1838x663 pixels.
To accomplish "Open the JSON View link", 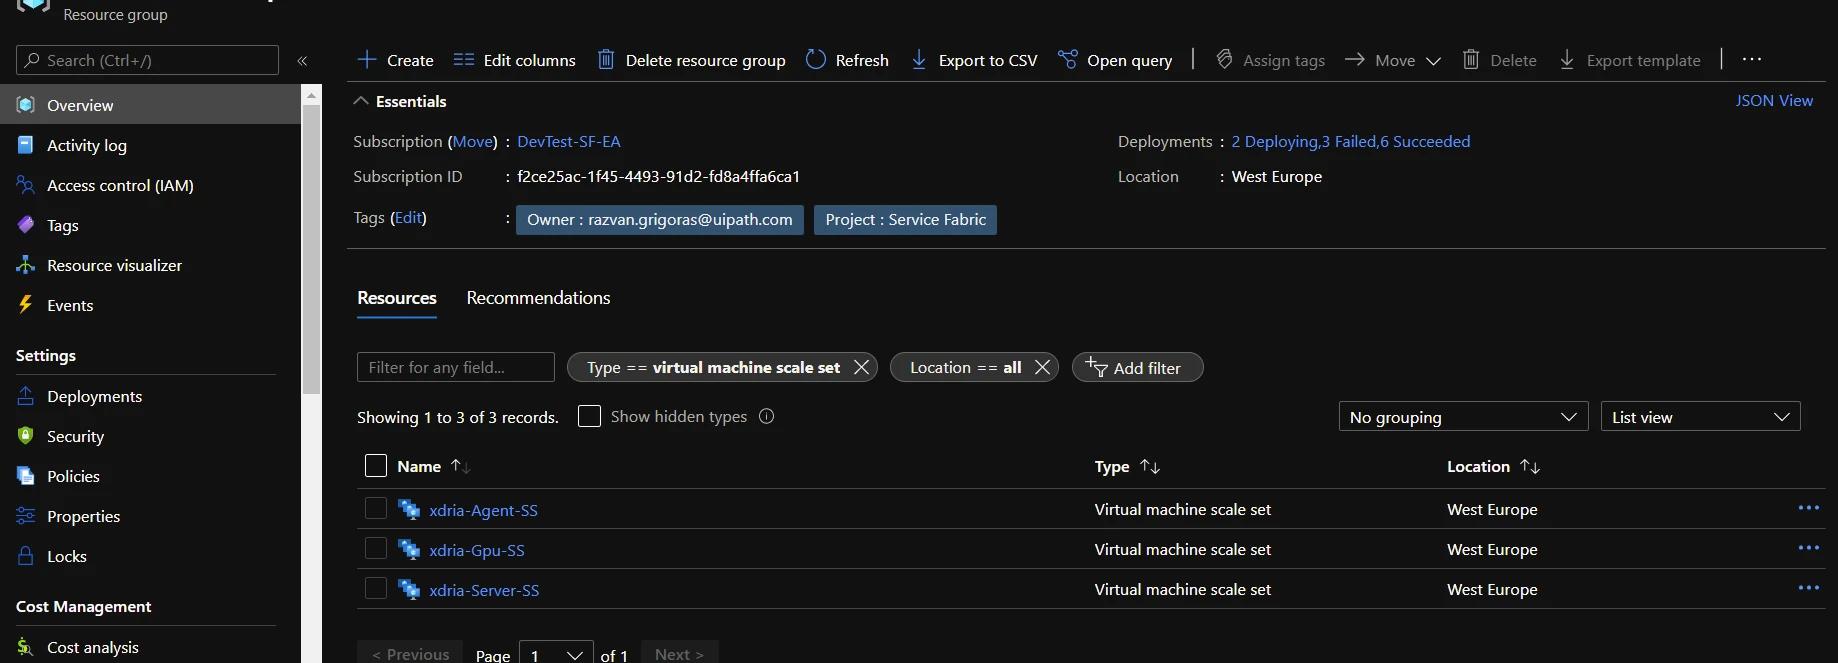I will click(x=1774, y=100).
